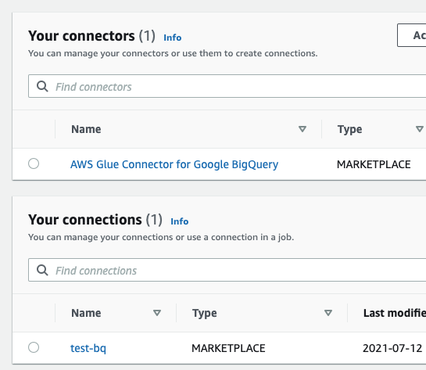Select the AWS Glue Connector for Google BigQuery radio button

33,164
